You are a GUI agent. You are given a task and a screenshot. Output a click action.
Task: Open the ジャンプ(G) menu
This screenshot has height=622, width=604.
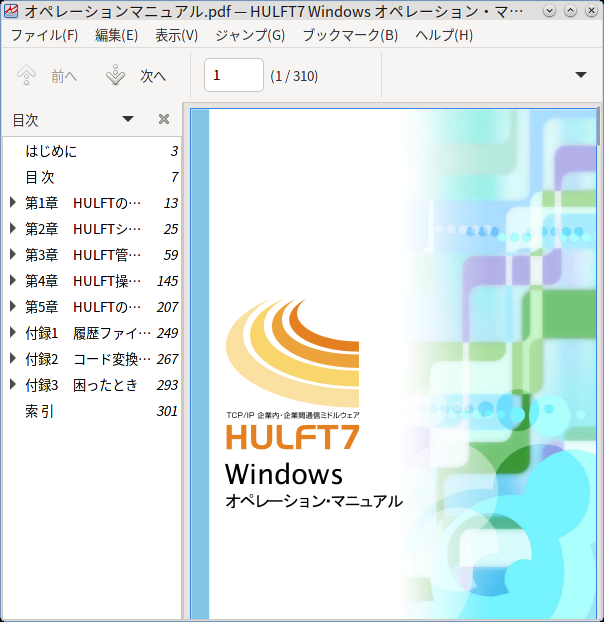tap(250, 35)
